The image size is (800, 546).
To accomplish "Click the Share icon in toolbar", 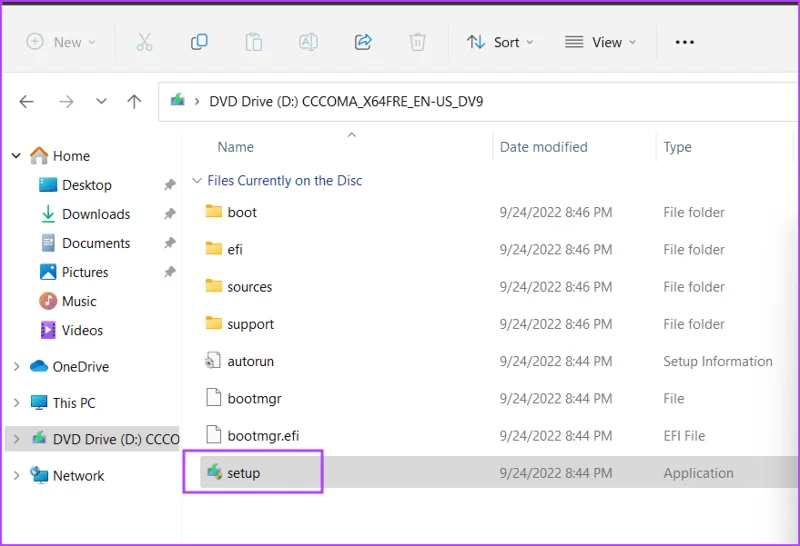I will (363, 42).
